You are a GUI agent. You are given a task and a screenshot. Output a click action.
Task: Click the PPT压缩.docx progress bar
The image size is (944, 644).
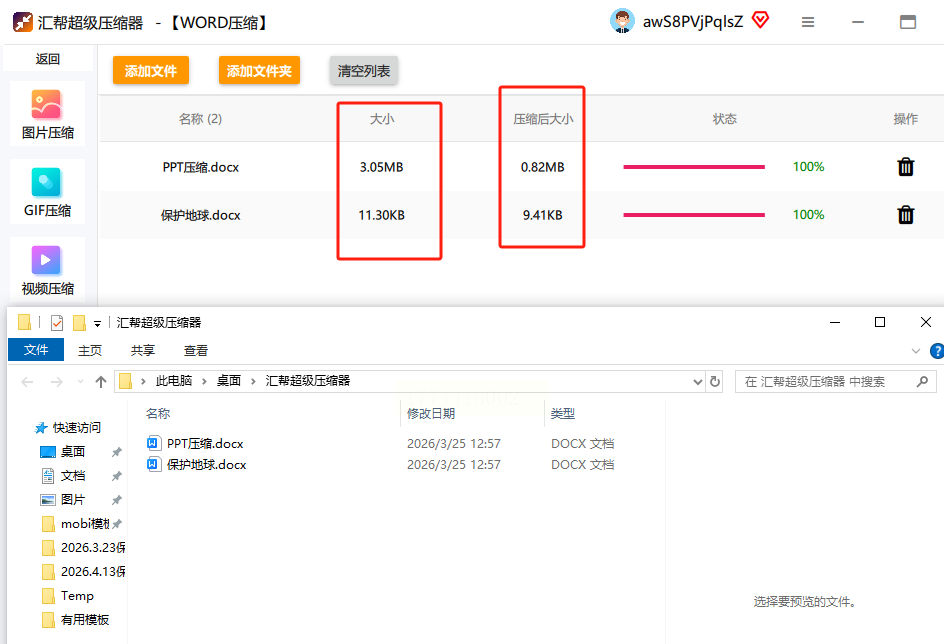click(694, 167)
